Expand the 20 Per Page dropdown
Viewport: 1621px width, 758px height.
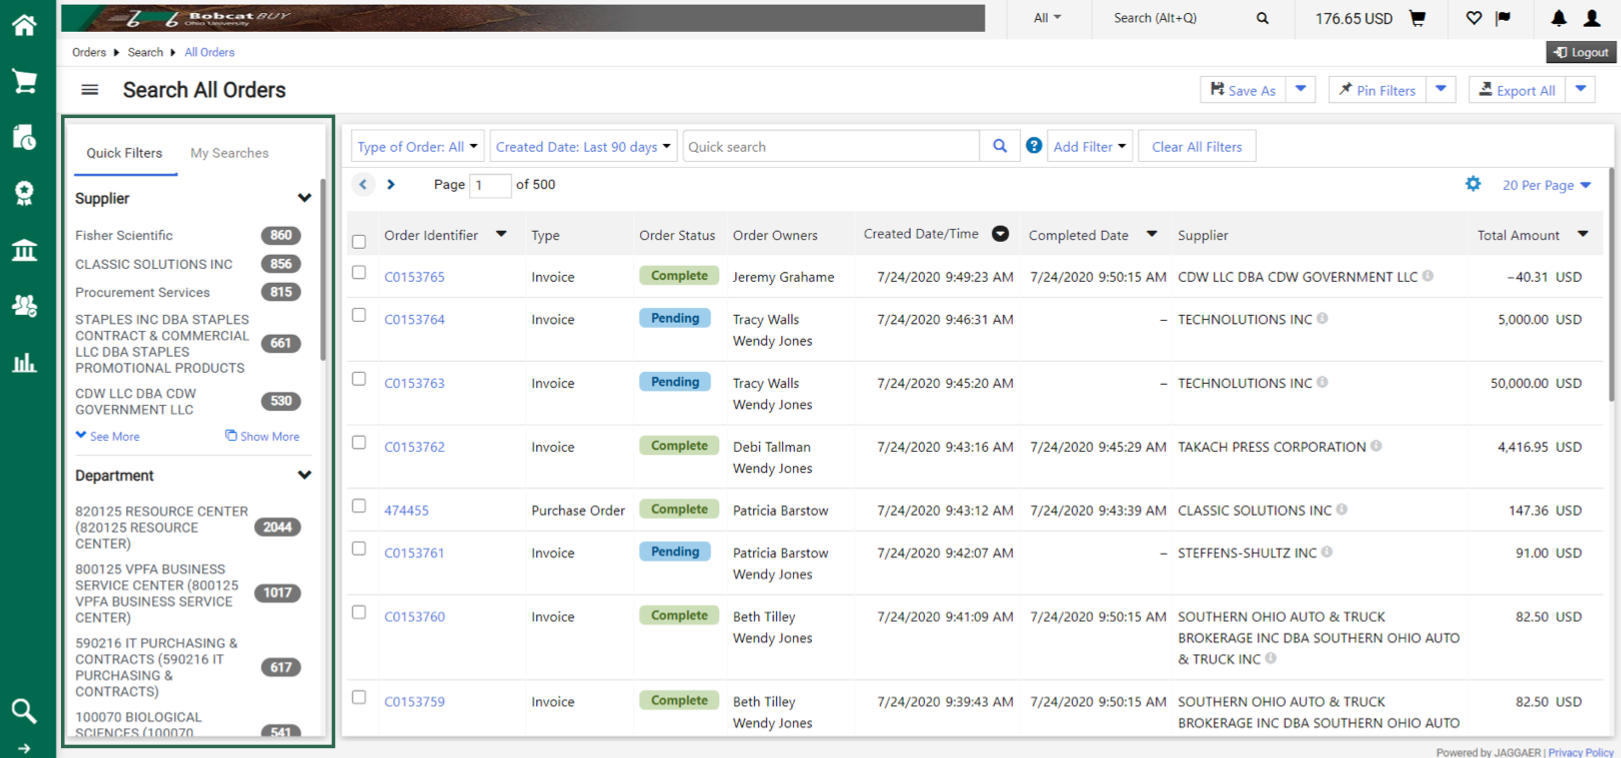1546,185
